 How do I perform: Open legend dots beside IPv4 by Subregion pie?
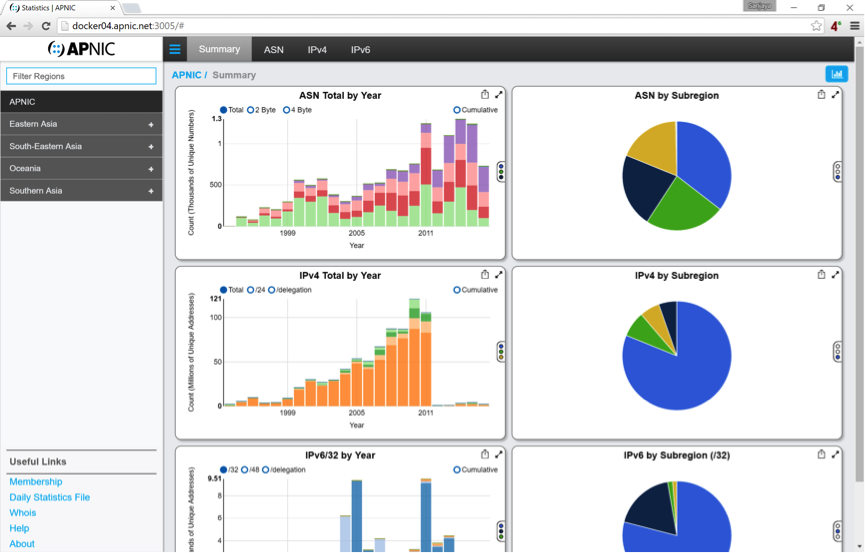(837, 352)
